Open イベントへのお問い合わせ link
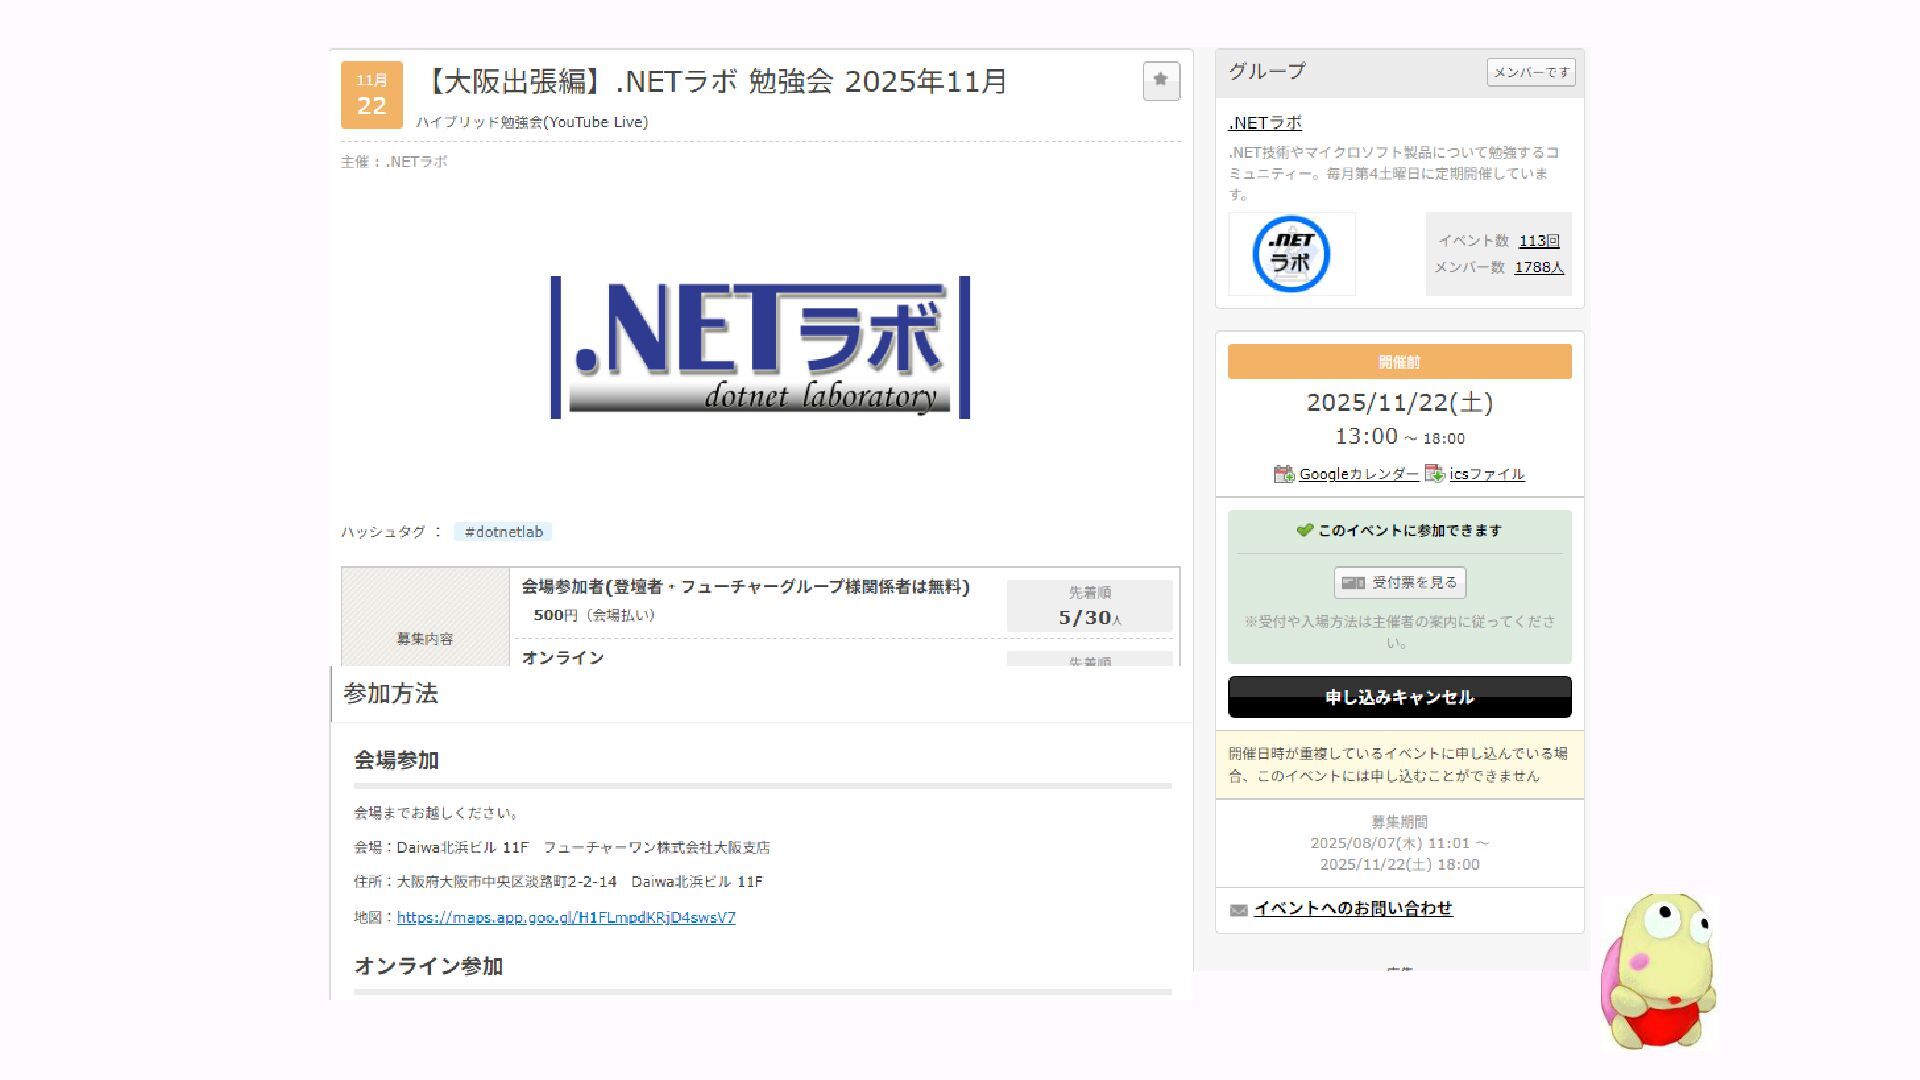This screenshot has height=1080, width=1920. (1353, 908)
